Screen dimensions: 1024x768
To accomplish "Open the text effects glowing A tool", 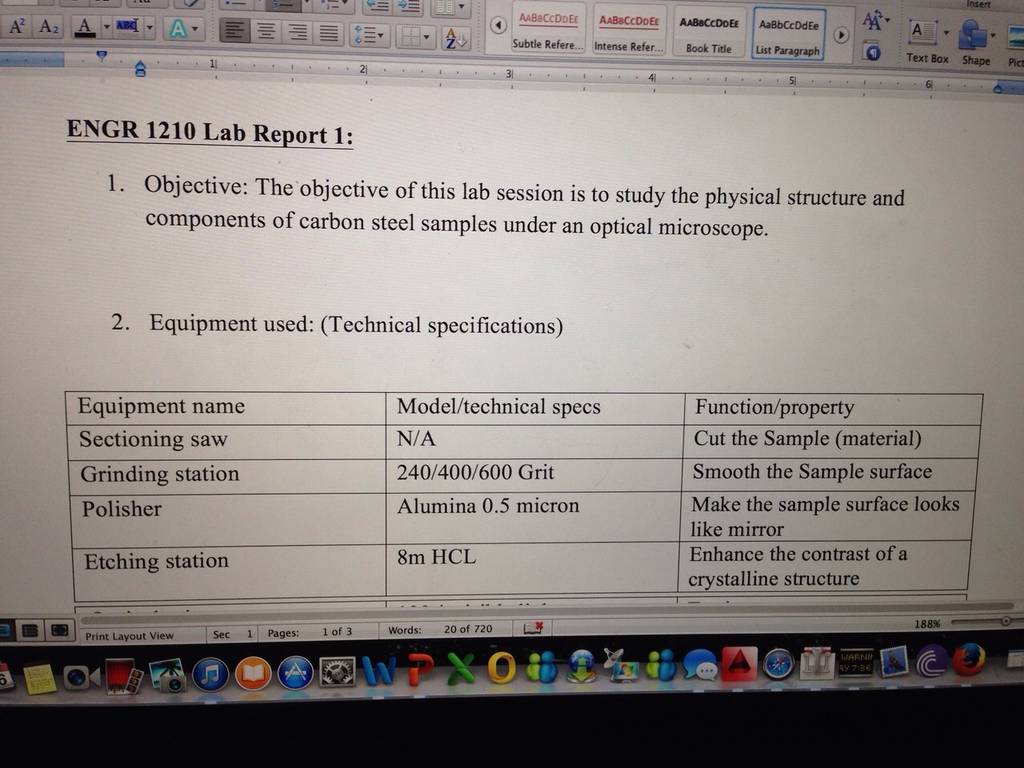I will coord(178,29).
